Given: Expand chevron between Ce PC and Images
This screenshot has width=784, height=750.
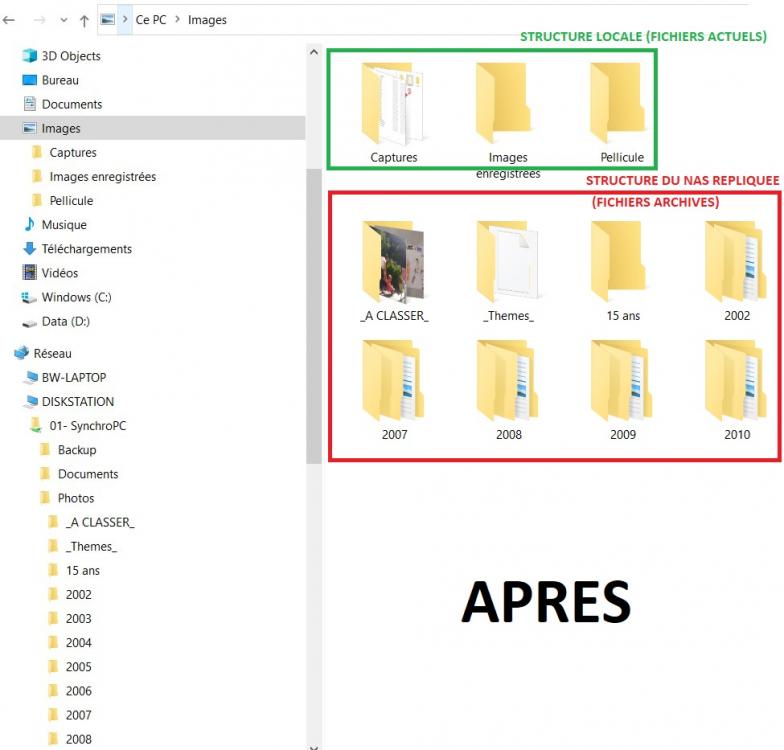Looking at the screenshot, I should point(177,20).
